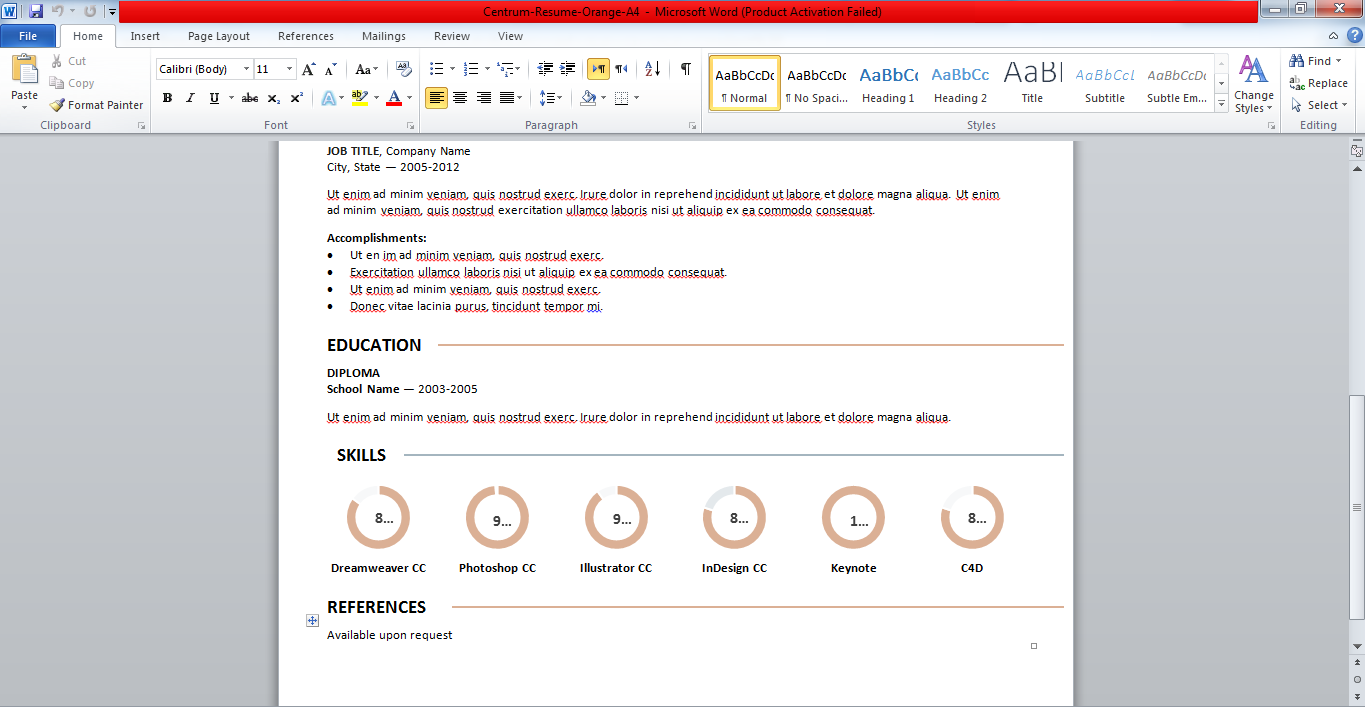Toggle Align Text Left

(436, 98)
